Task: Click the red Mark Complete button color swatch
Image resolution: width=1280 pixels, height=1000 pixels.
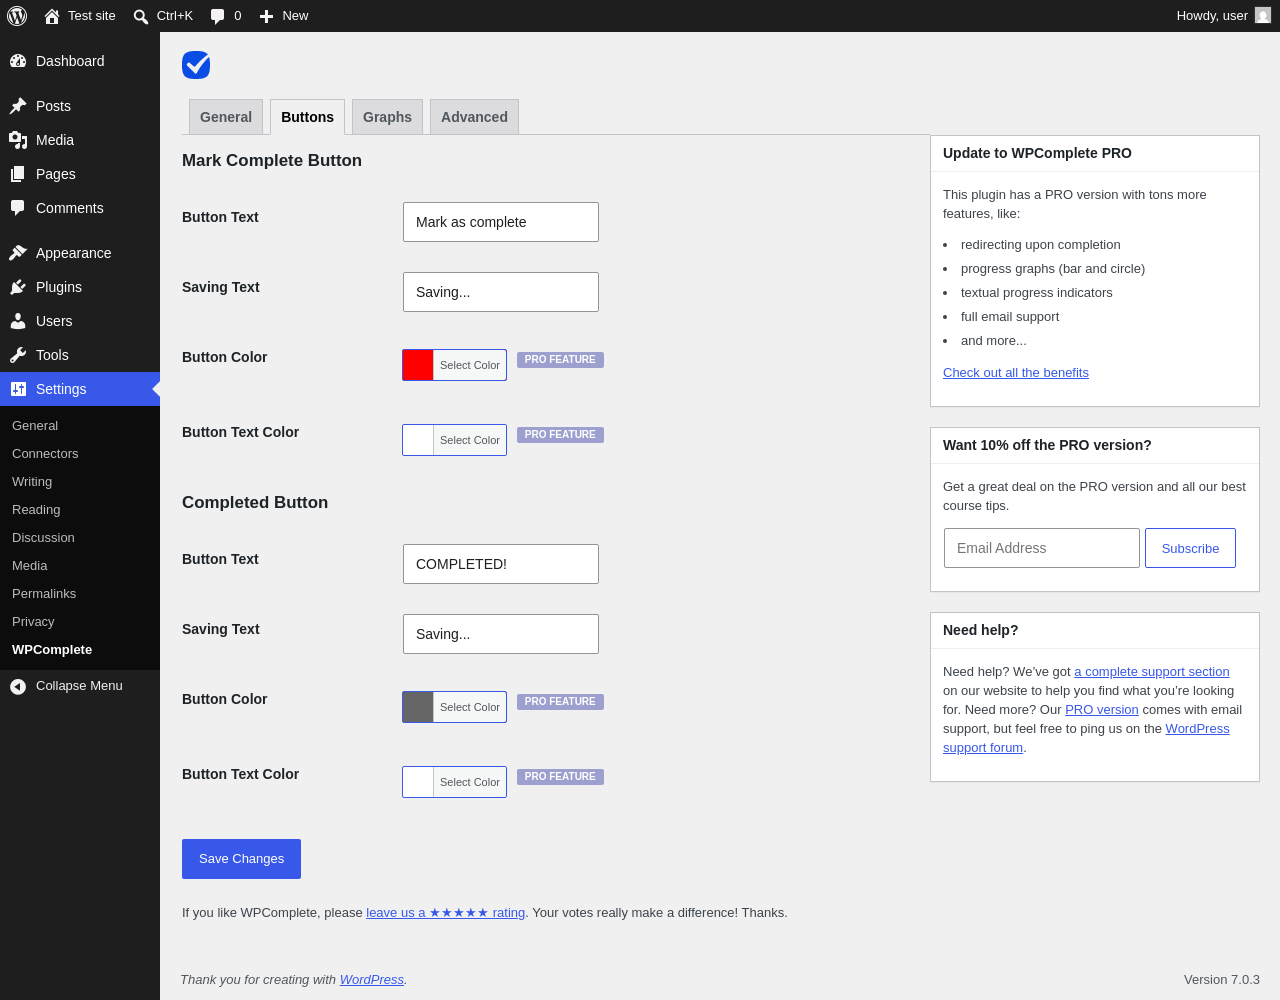Action: tap(418, 365)
